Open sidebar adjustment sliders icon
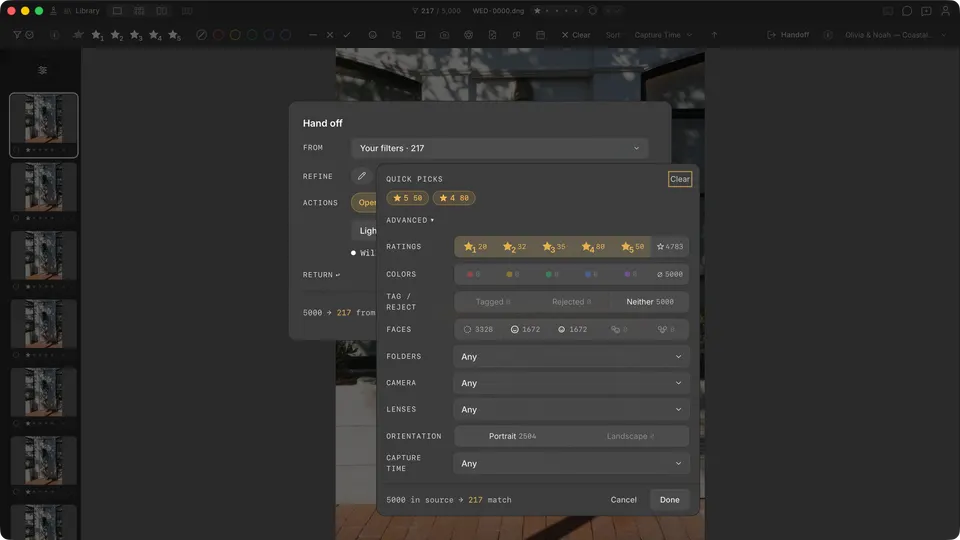 (42, 70)
